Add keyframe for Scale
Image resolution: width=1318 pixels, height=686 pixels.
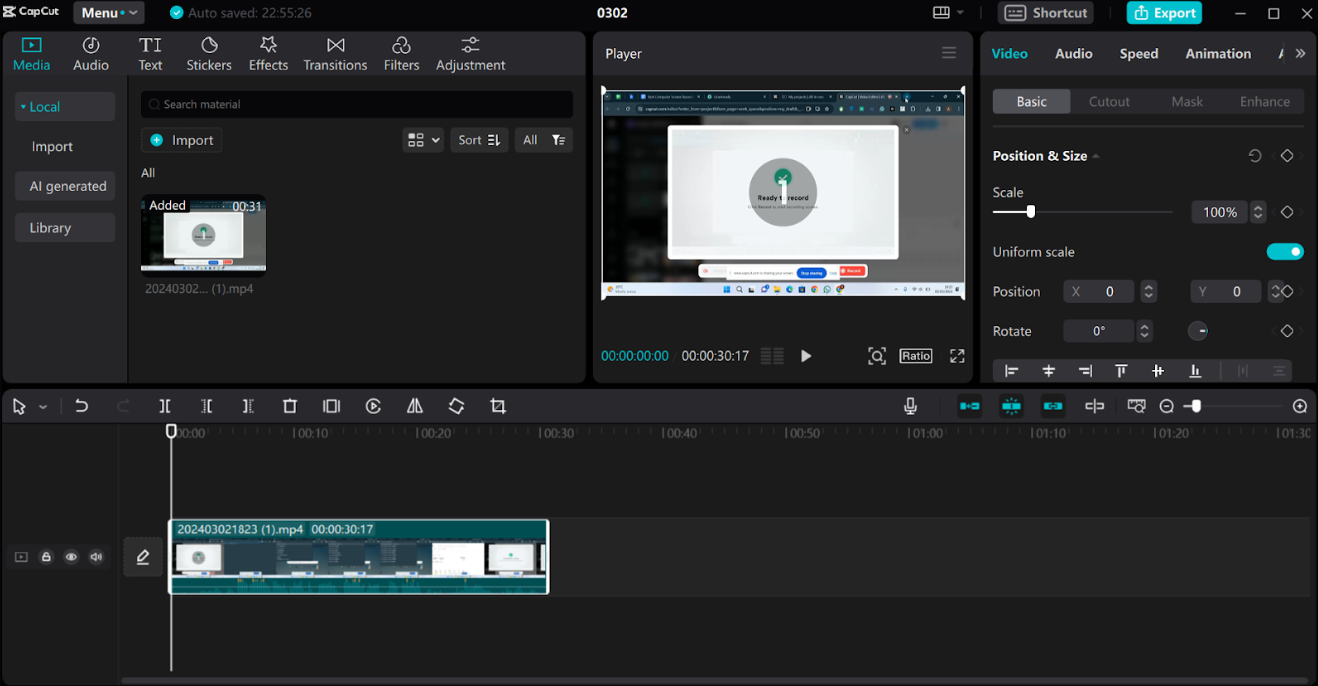tap(1287, 212)
